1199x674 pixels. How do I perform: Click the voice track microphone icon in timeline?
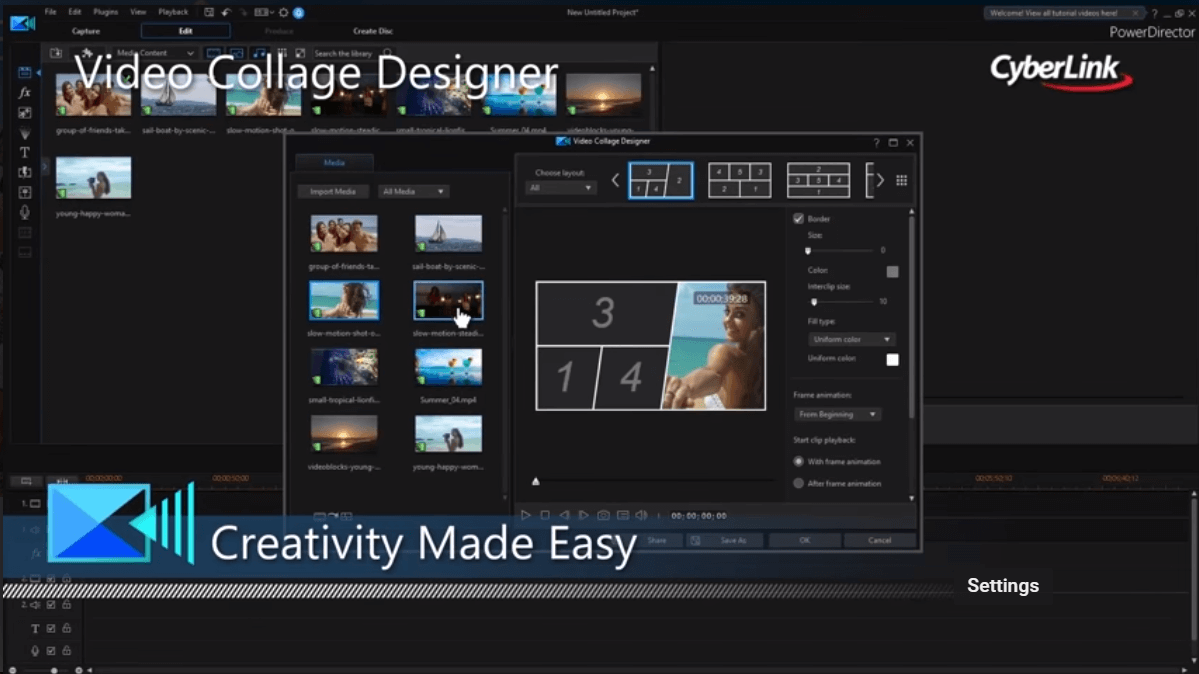click(35, 651)
